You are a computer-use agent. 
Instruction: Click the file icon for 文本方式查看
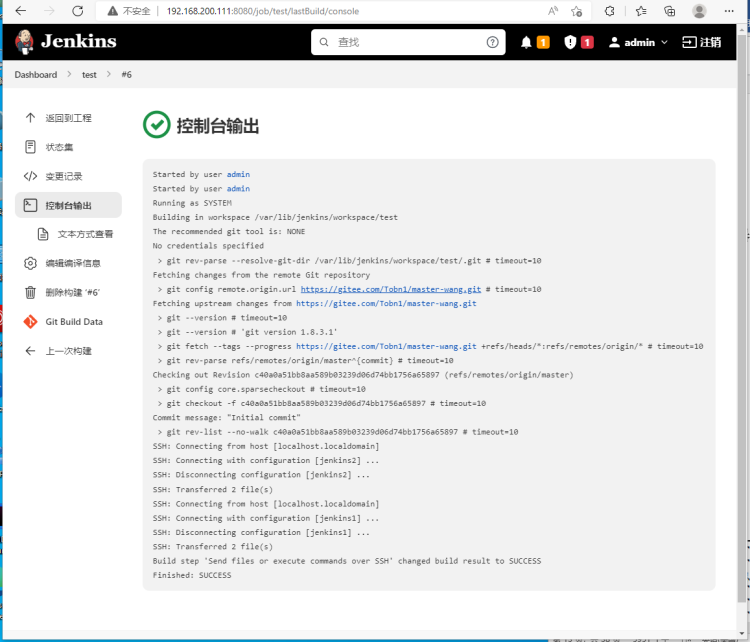[x=43, y=234]
